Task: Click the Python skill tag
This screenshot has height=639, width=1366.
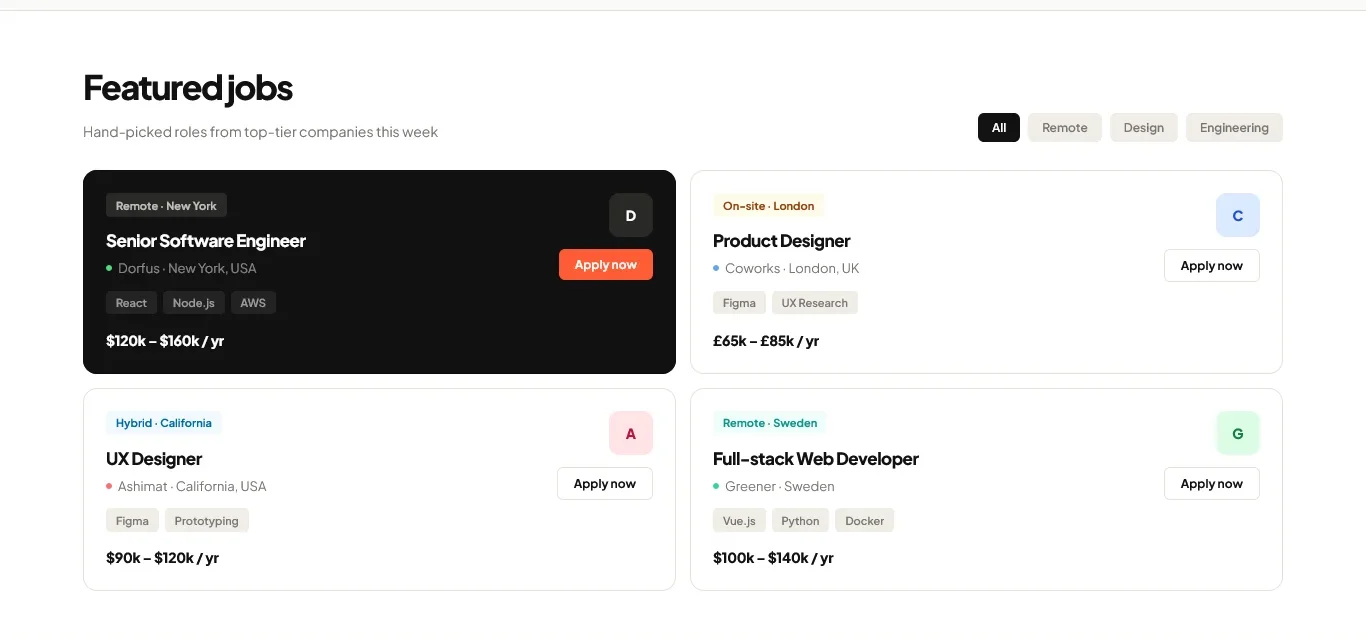Action: [800, 521]
